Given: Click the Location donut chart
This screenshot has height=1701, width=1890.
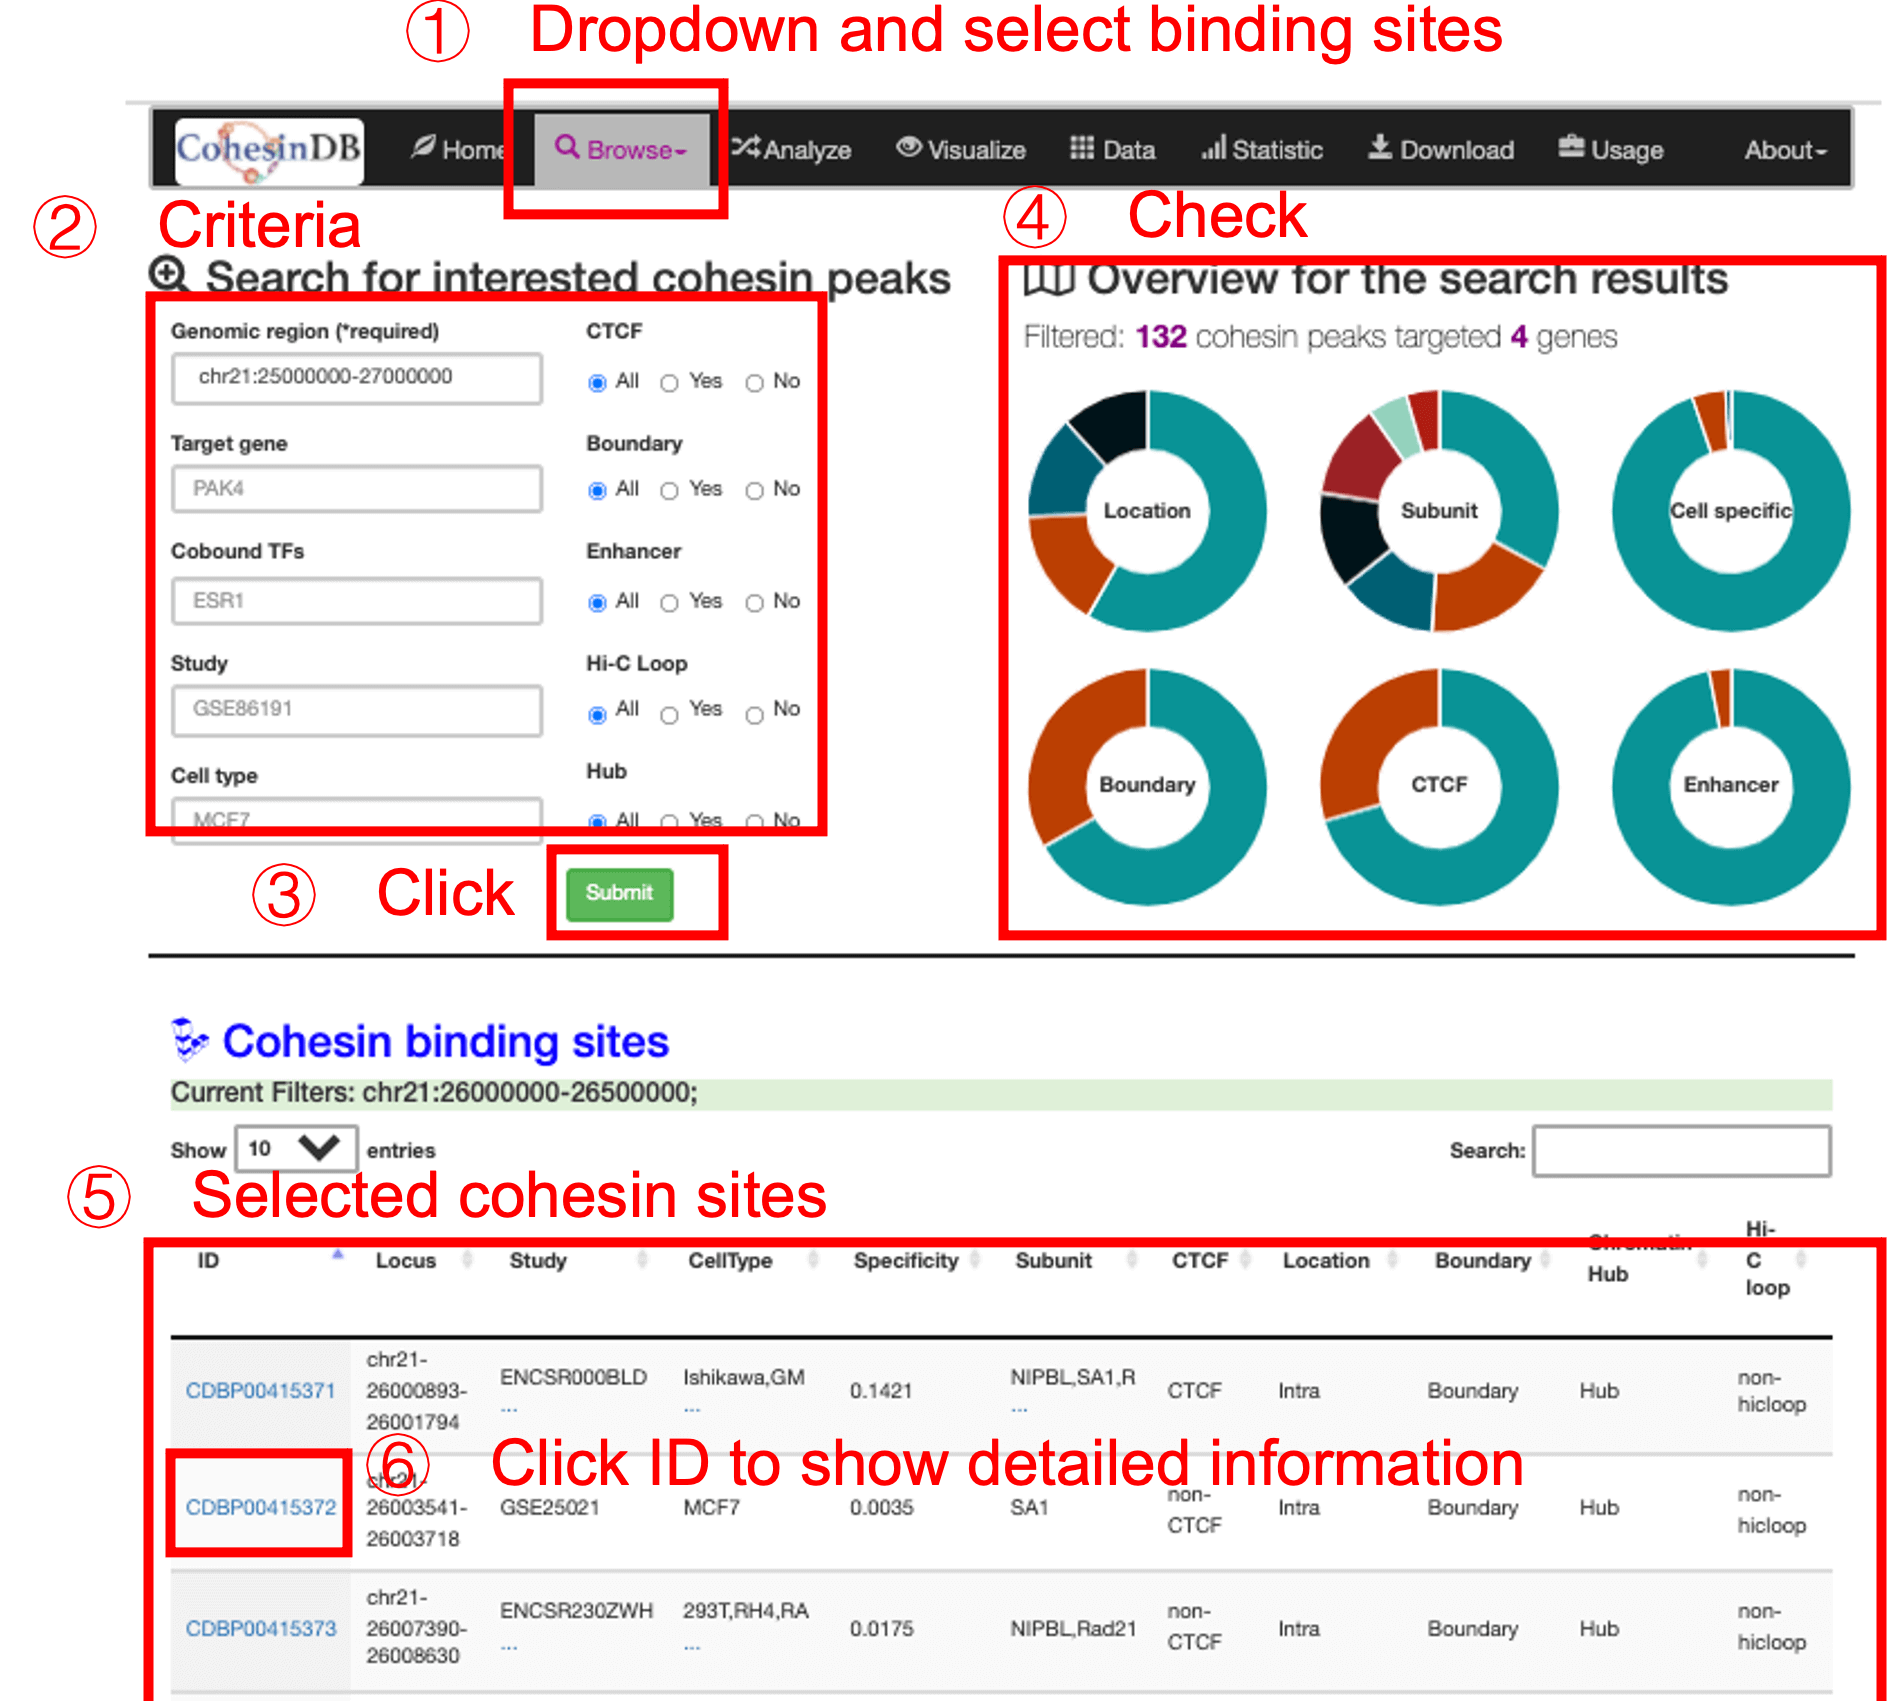Looking at the screenshot, I should point(1147,510).
